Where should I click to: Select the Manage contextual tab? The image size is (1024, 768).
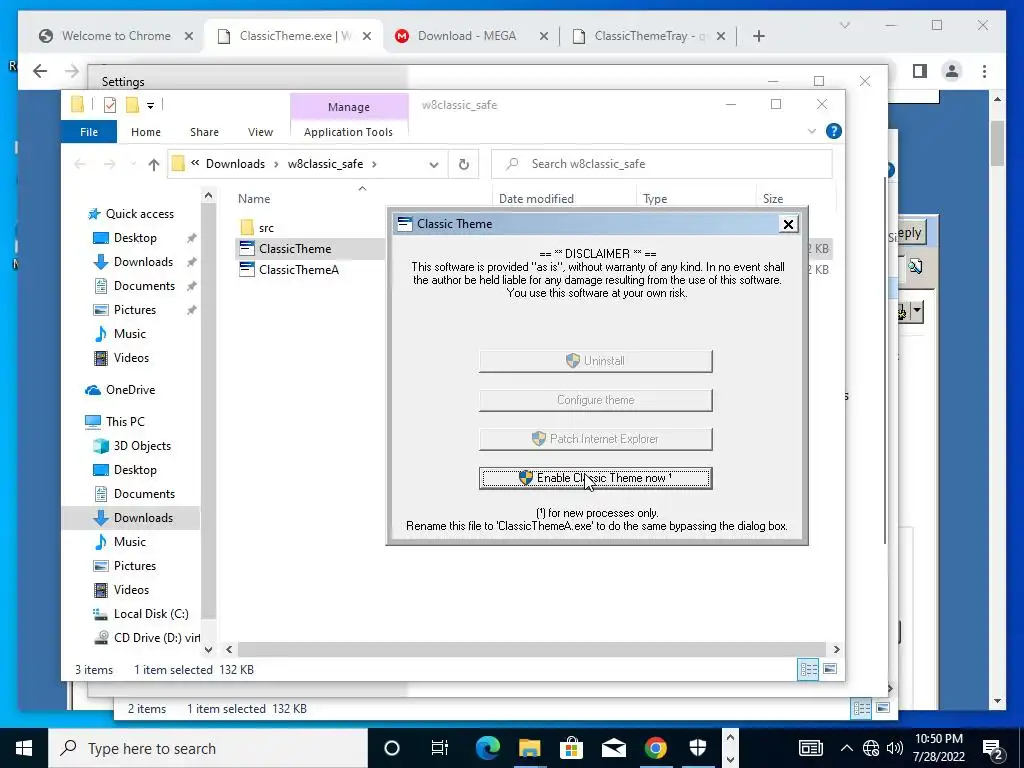(x=349, y=106)
